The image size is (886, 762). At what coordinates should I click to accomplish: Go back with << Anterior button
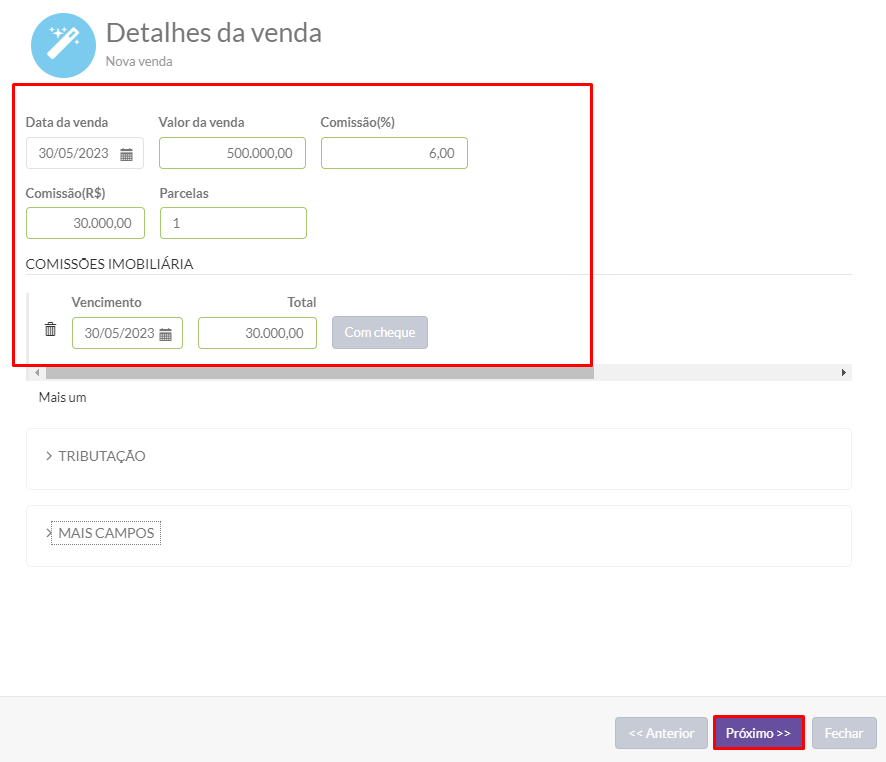tap(661, 733)
